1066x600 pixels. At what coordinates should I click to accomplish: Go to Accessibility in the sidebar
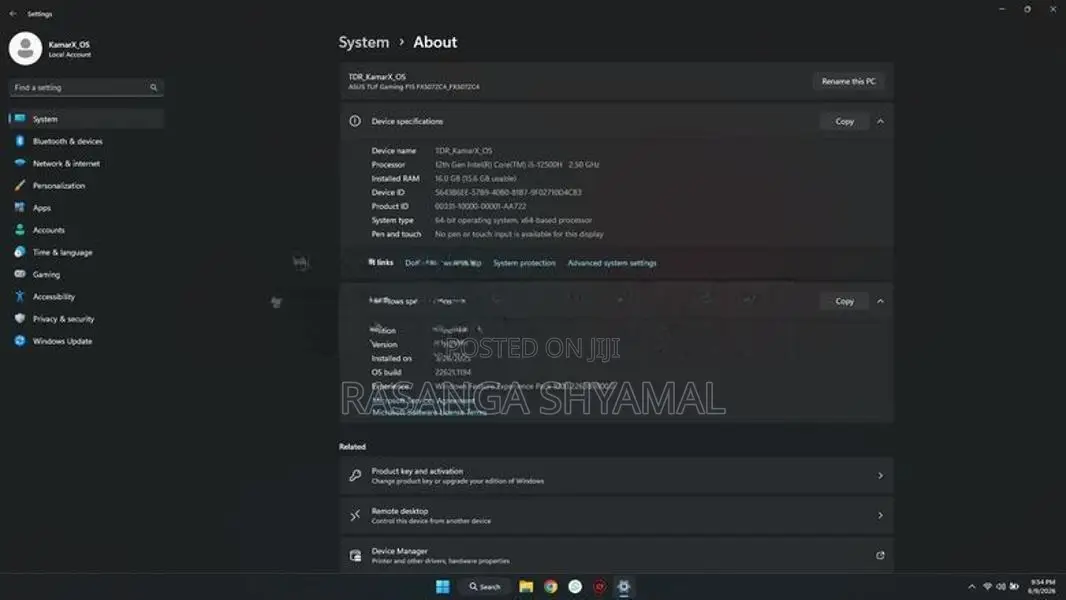coord(86,297)
